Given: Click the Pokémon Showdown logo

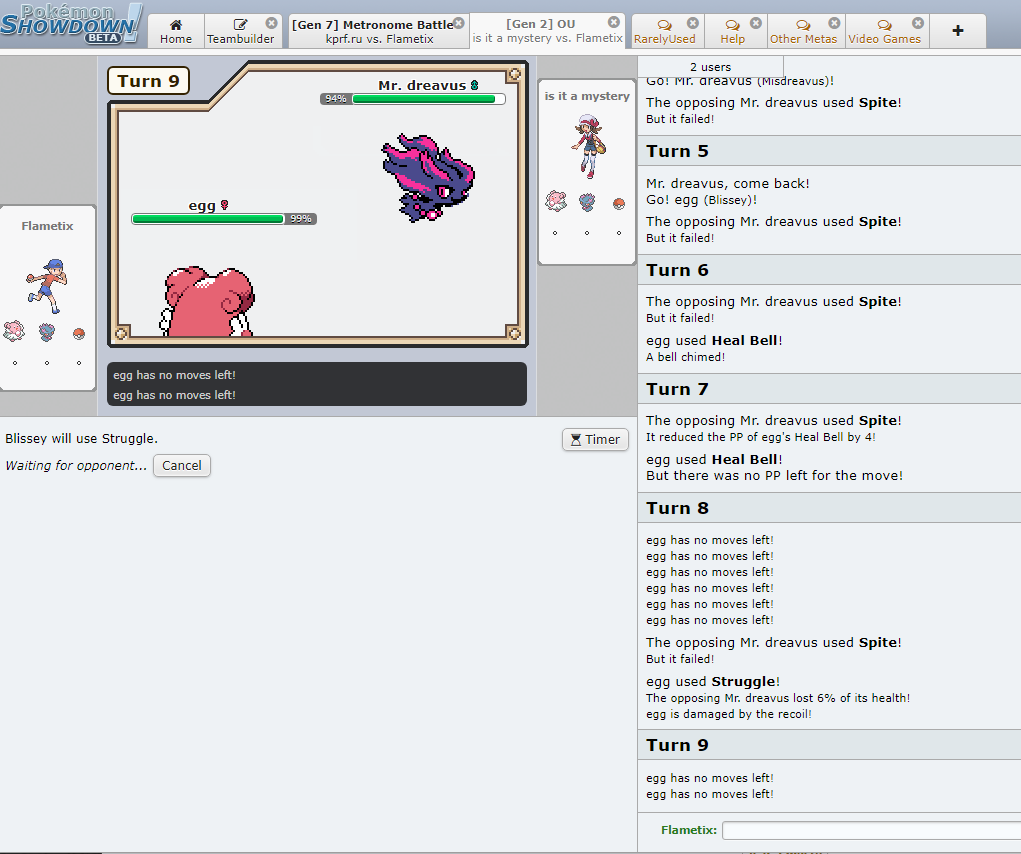Looking at the screenshot, I should click(x=71, y=23).
